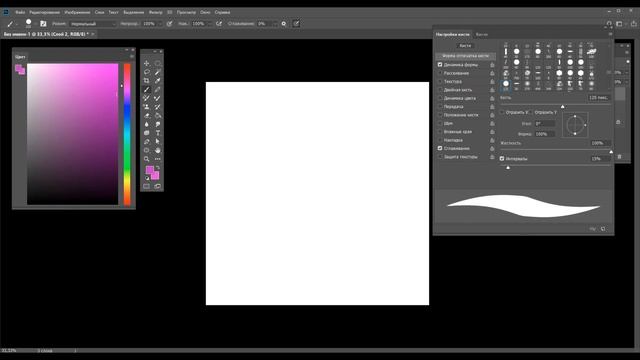This screenshot has height=360, width=640.
Task: Enable Текстура checkbox
Action: coord(440,81)
